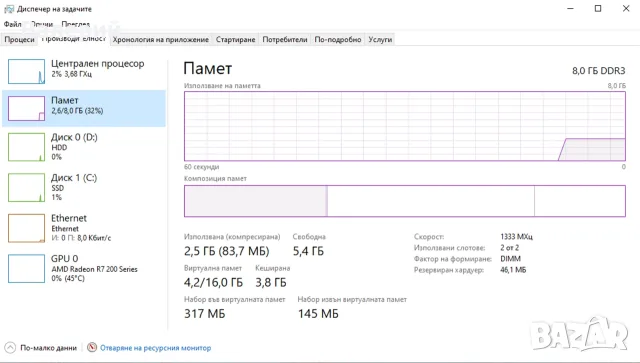Click the Диск 0 (D:) label
This screenshot has height=363, width=640.
(x=74, y=137)
